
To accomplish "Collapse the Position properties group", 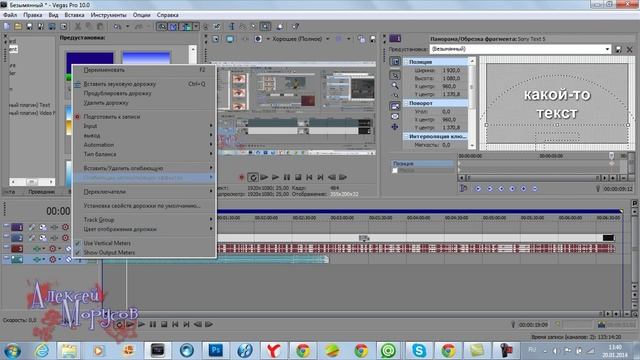I will 407,62.
